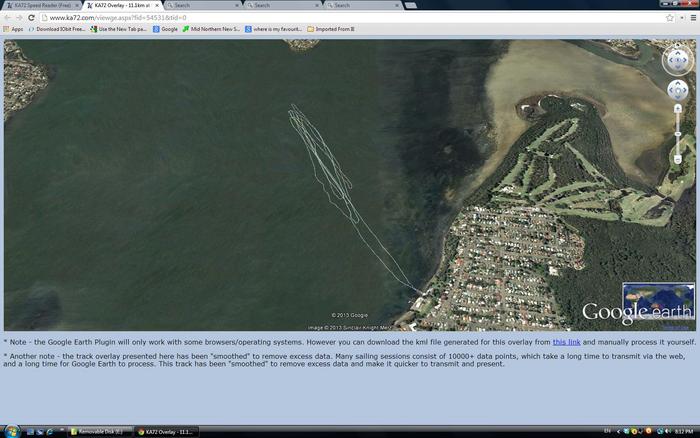700x438 pixels.
Task: Download the kml file via 'this link'
Action: 566,342
